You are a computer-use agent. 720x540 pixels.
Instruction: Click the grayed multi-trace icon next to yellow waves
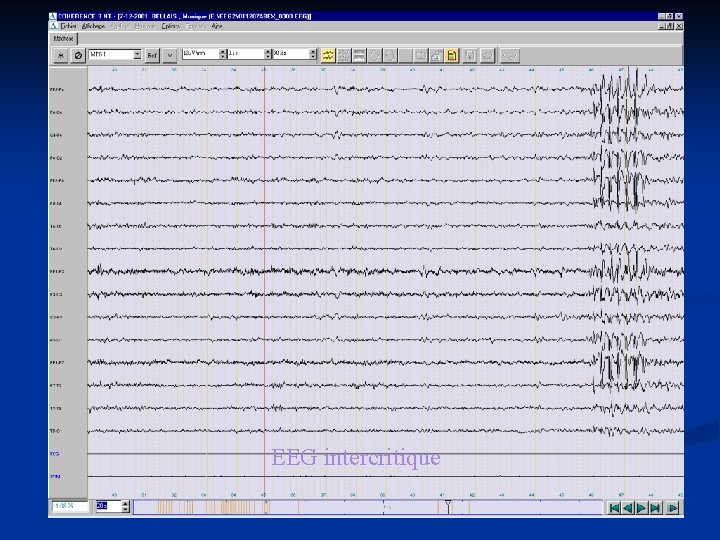pos(343,56)
